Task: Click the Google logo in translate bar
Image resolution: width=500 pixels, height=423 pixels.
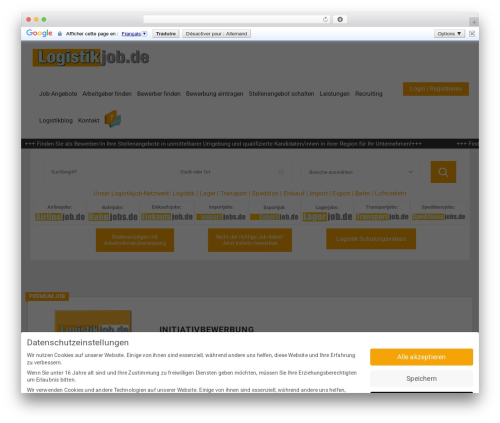Action: [39, 33]
